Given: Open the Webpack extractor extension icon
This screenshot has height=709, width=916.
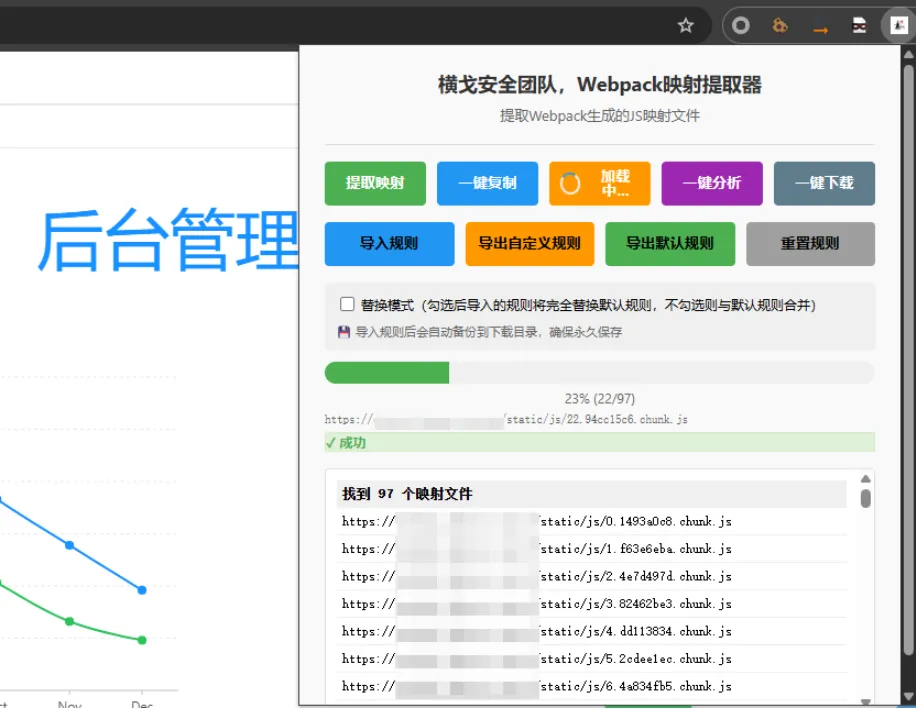Looking at the screenshot, I should pyautogui.click(x=898, y=25).
